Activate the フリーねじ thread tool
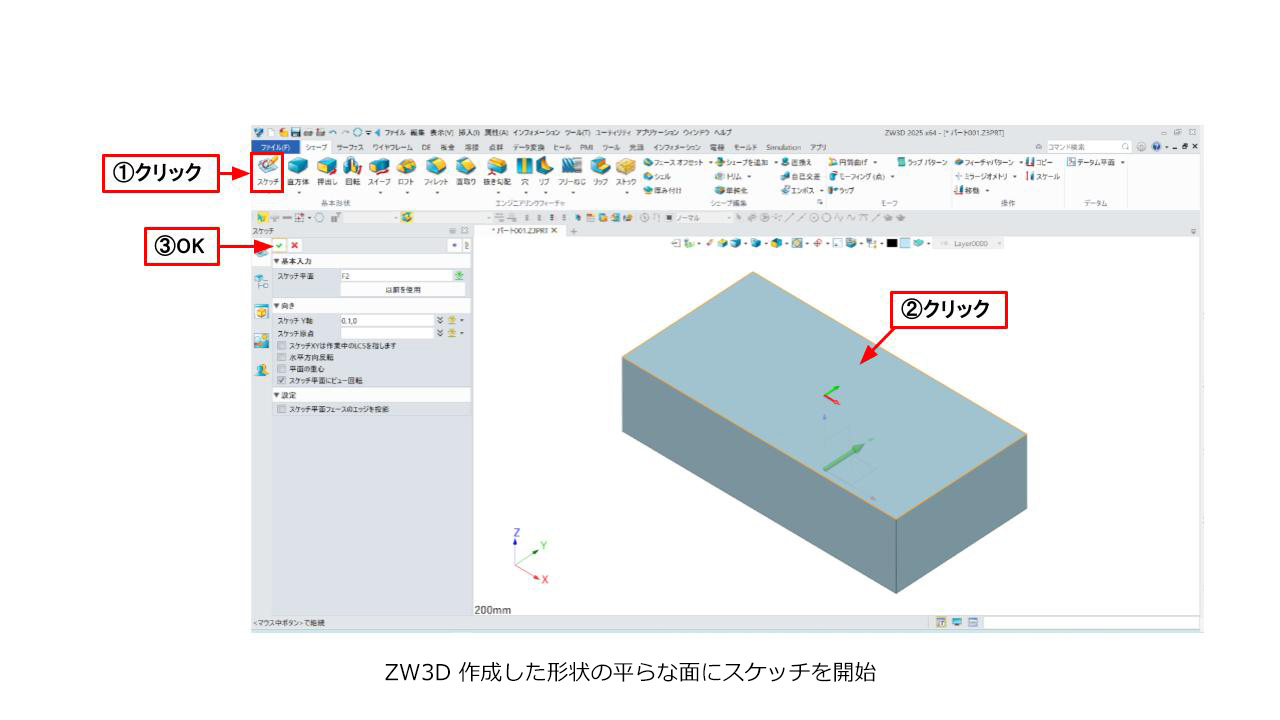 pyautogui.click(x=571, y=172)
